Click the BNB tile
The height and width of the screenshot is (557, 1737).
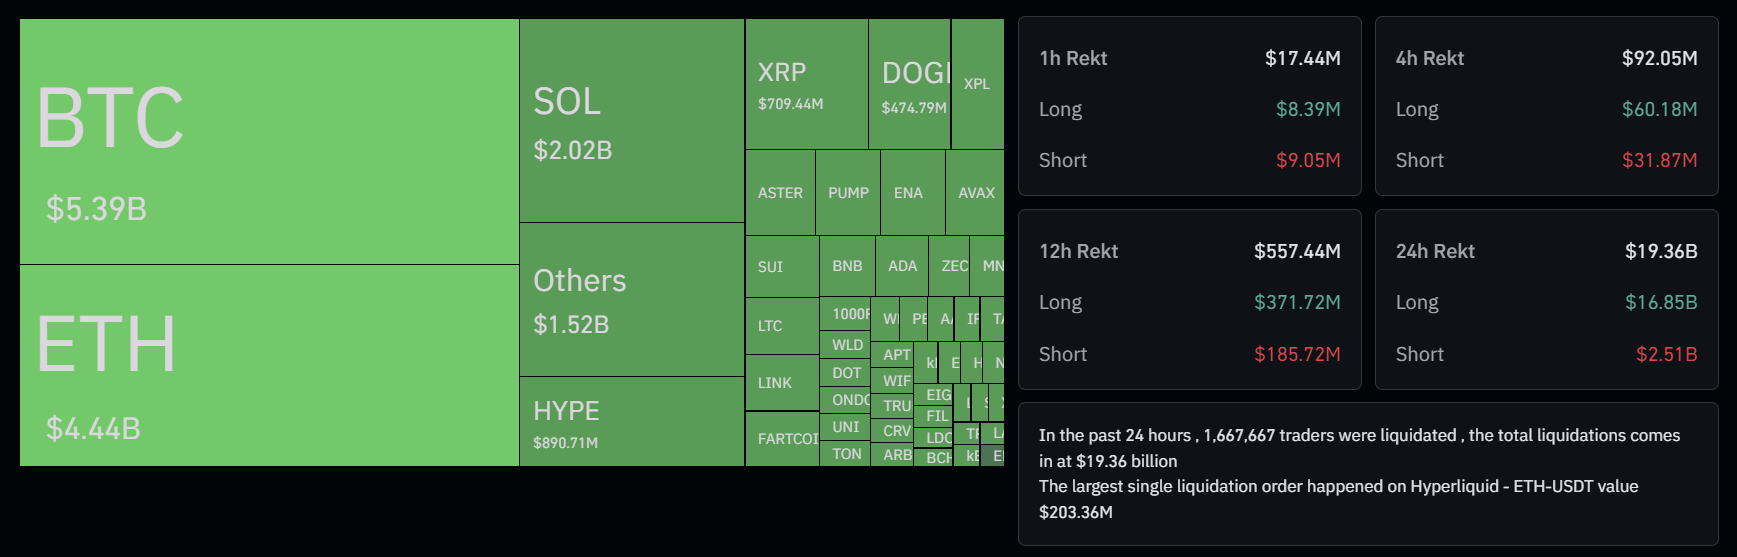(847, 266)
